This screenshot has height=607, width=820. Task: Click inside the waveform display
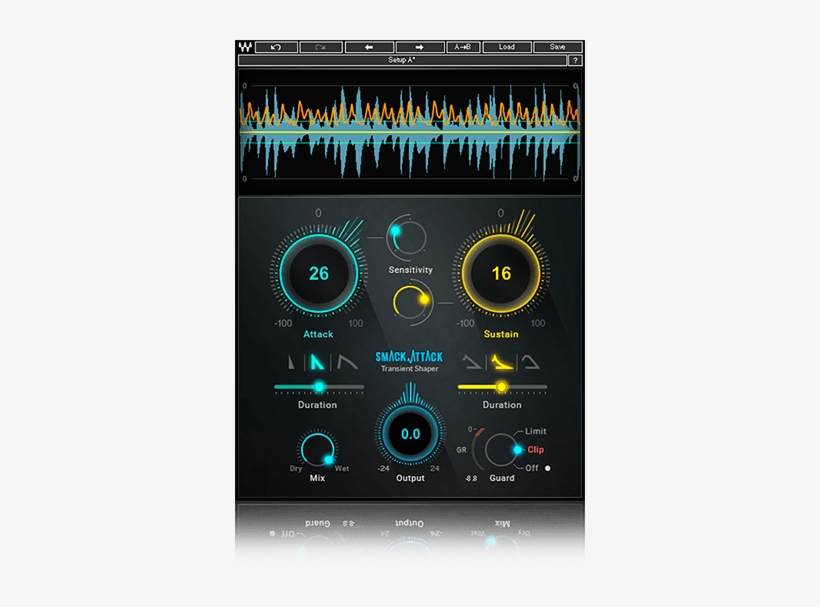point(410,130)
